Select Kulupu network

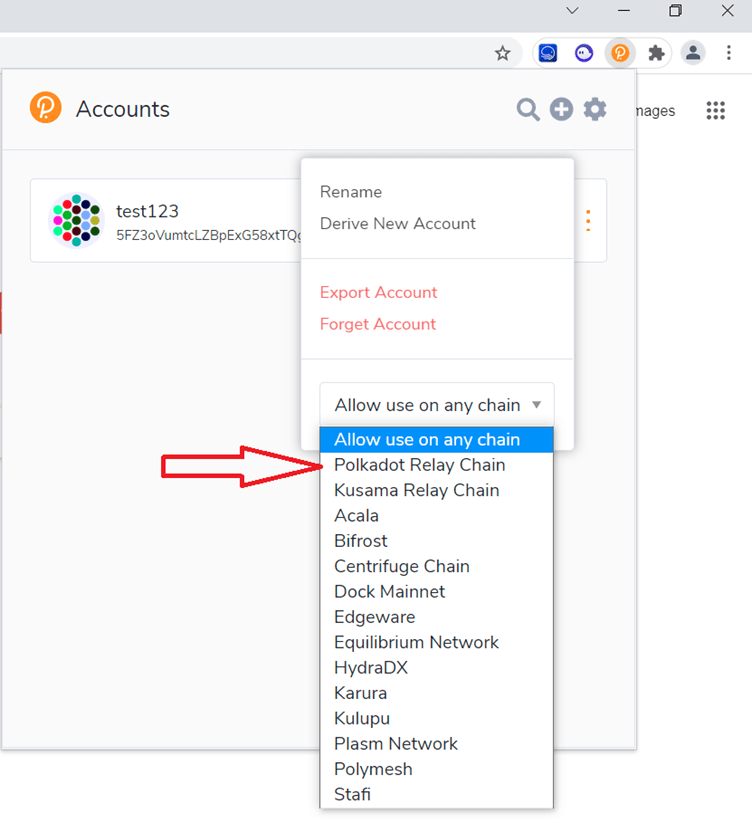click(x=437, y=718)
